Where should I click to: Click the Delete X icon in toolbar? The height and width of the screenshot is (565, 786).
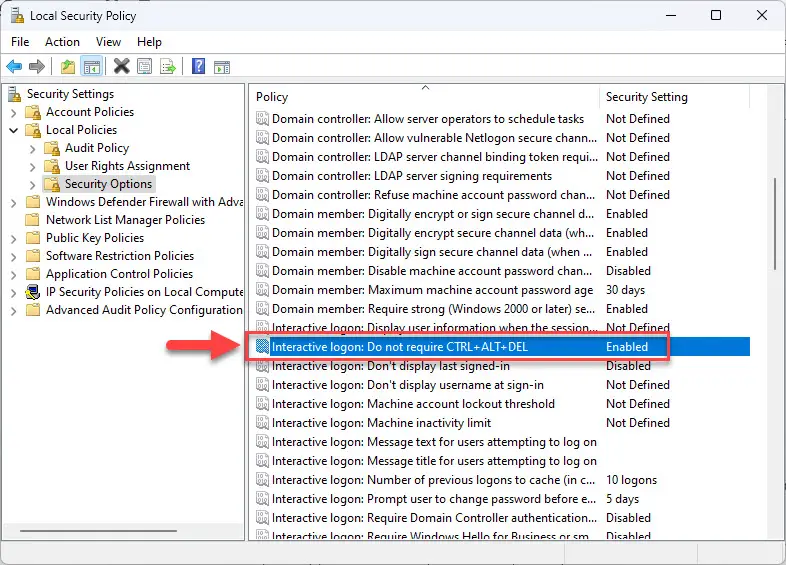[x=121, y=67]
